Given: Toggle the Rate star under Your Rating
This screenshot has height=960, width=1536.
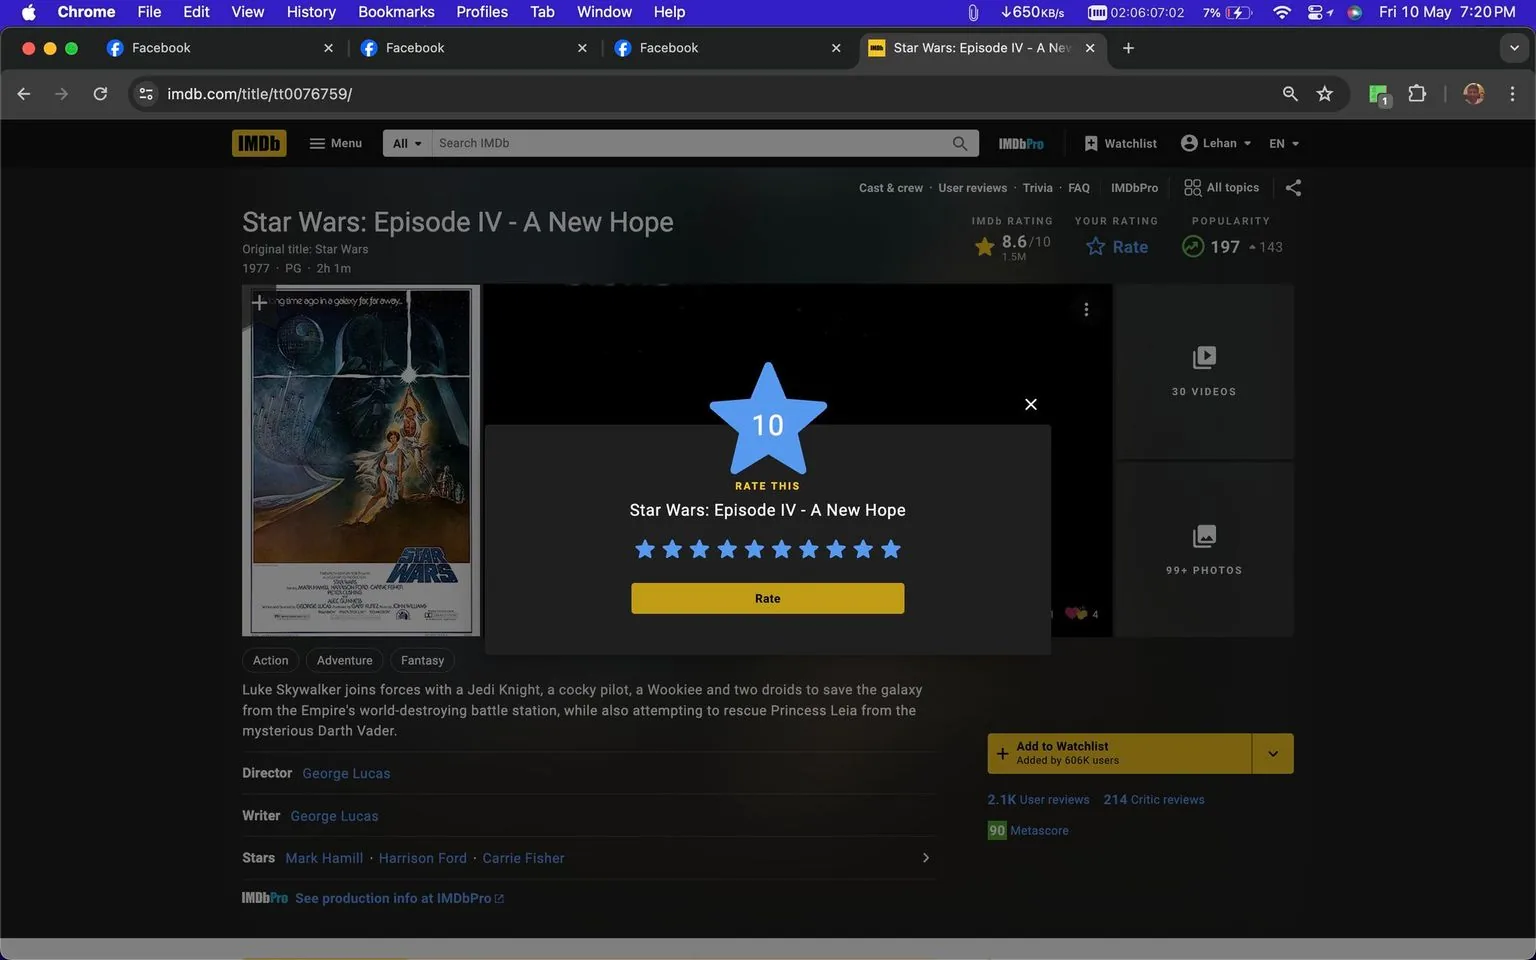Looking at the screenshot, I should pyautogui.click(x=1092, y=246).
